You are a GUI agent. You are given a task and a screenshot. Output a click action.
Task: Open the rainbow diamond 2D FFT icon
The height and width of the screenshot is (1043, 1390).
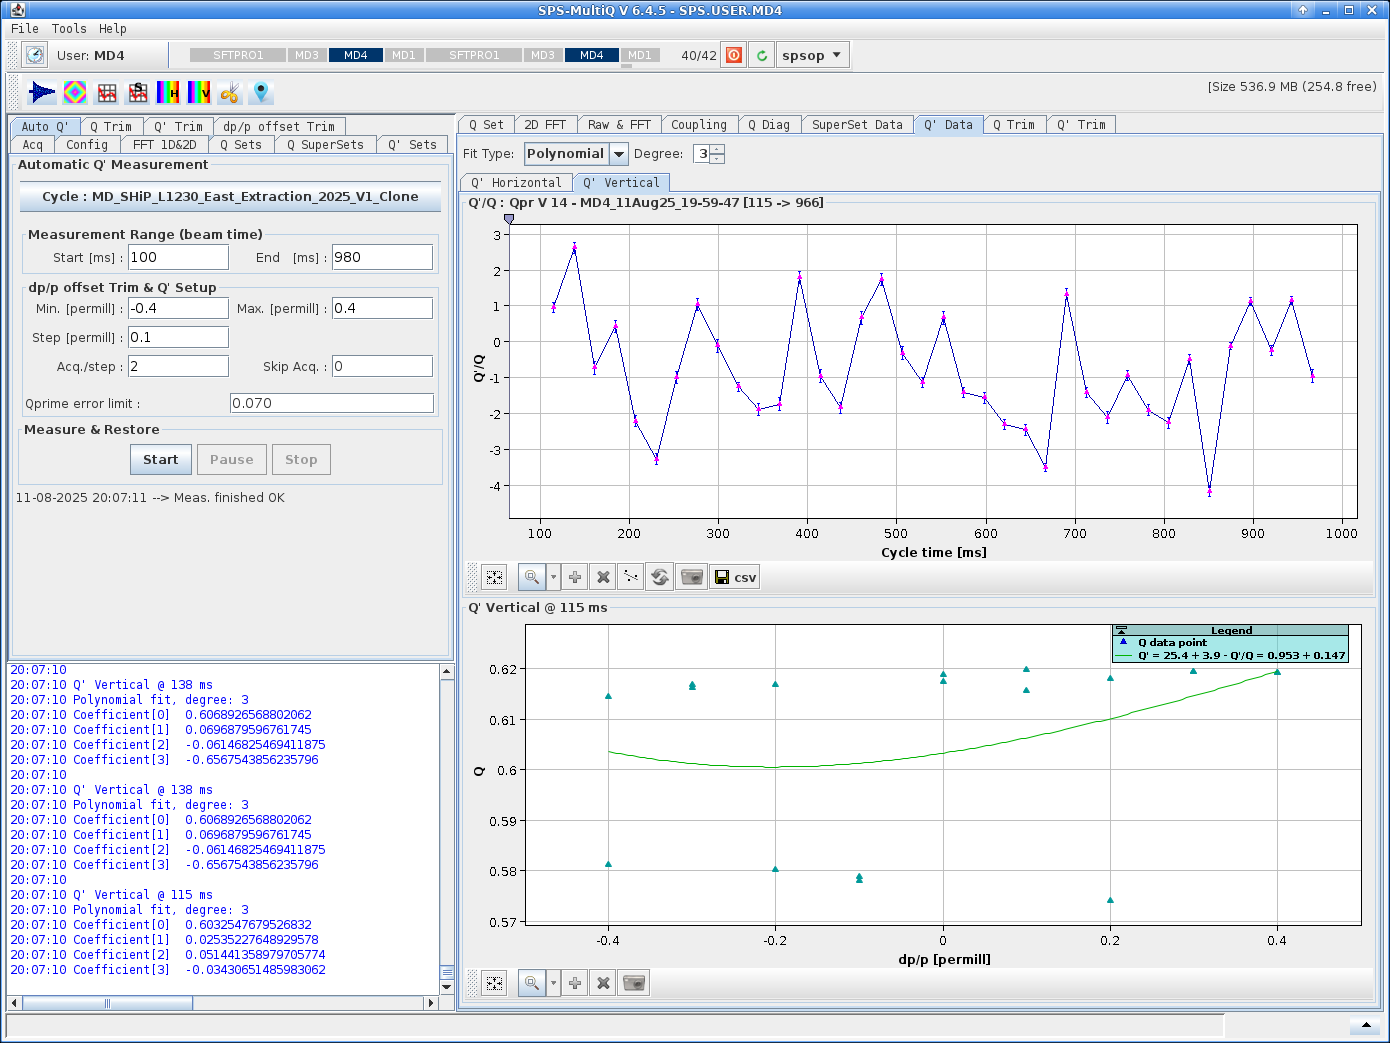[x=74, y=92]
